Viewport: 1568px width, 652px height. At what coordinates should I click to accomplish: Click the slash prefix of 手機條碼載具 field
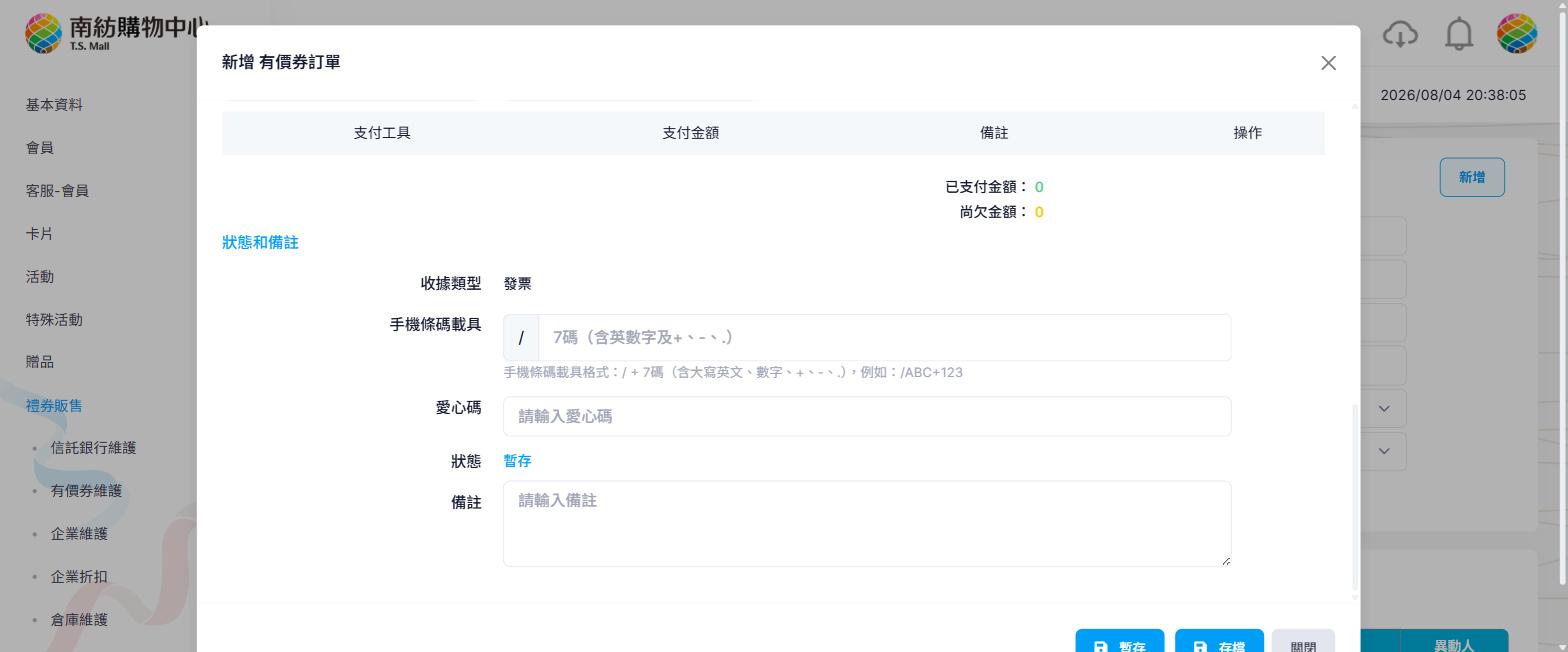pos(521,338)
